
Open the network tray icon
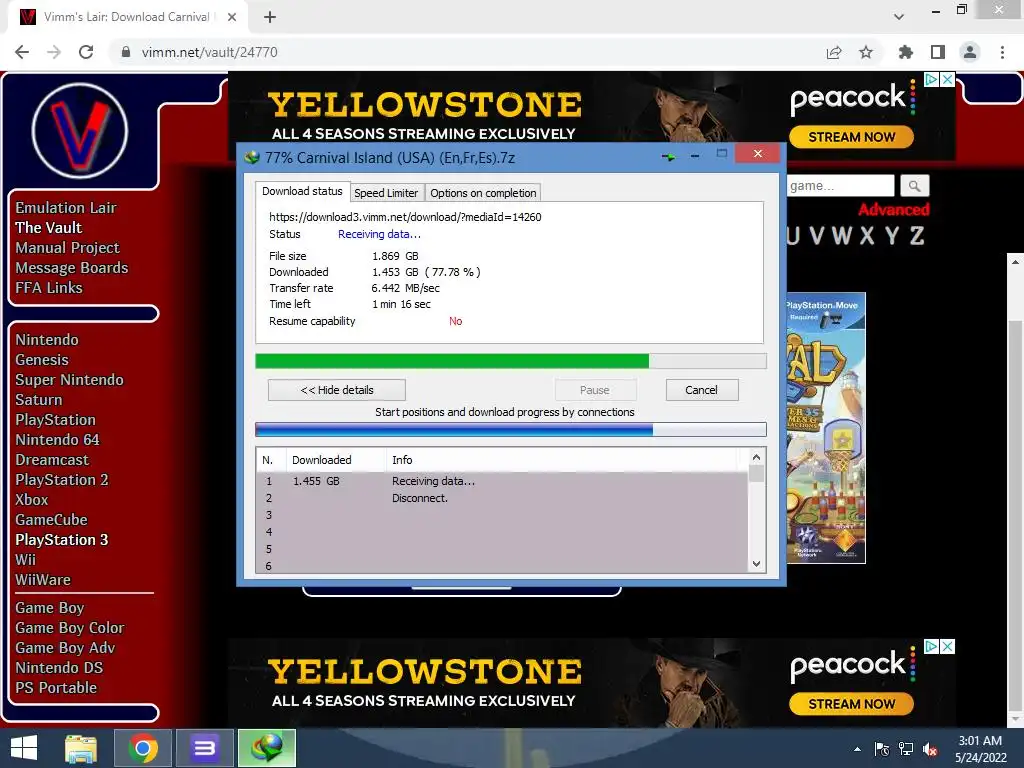tap(906, 749)
